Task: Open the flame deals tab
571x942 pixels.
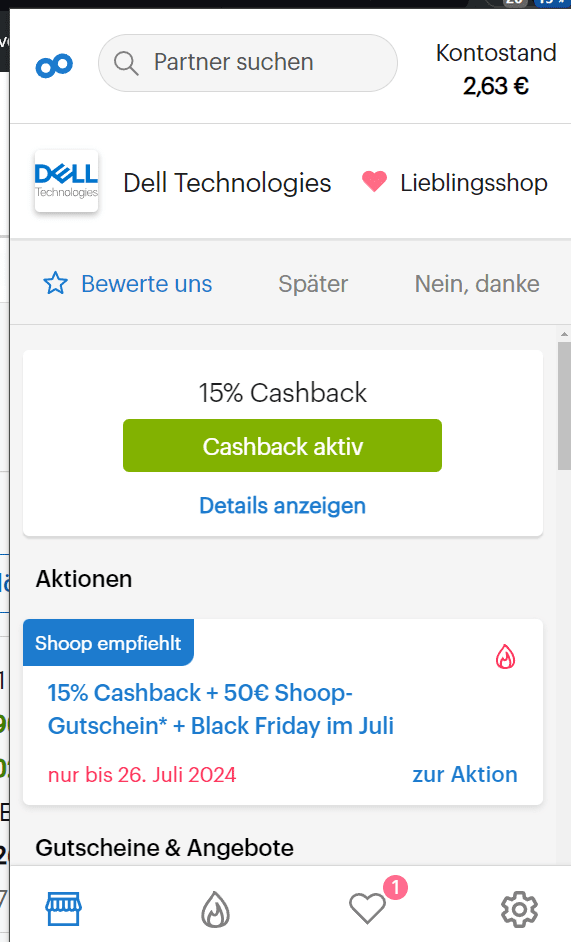Action: (x=215, y=909)
